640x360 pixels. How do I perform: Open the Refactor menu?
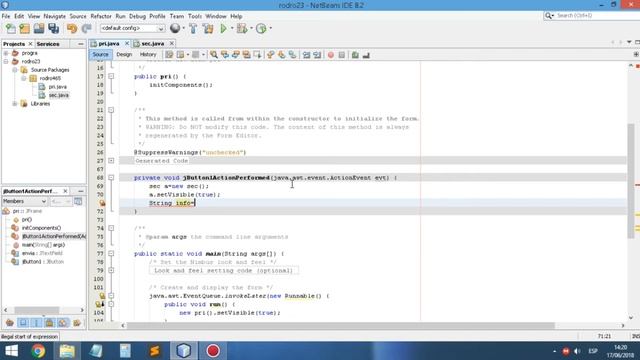(x=101, y=16)
